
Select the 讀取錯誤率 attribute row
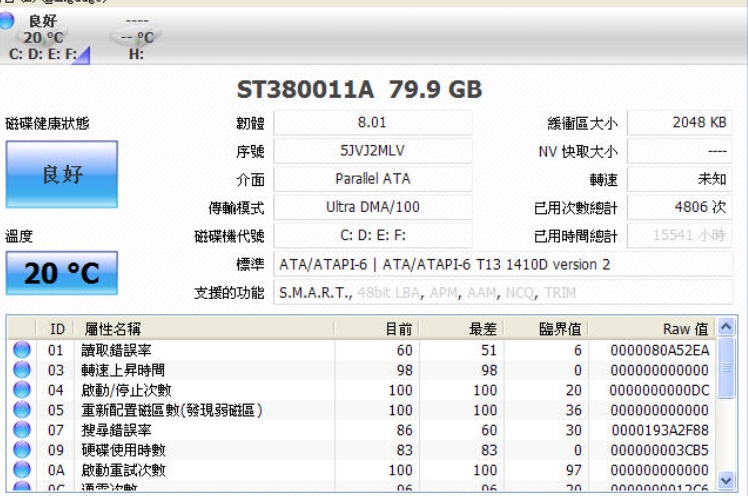point(362,350)
